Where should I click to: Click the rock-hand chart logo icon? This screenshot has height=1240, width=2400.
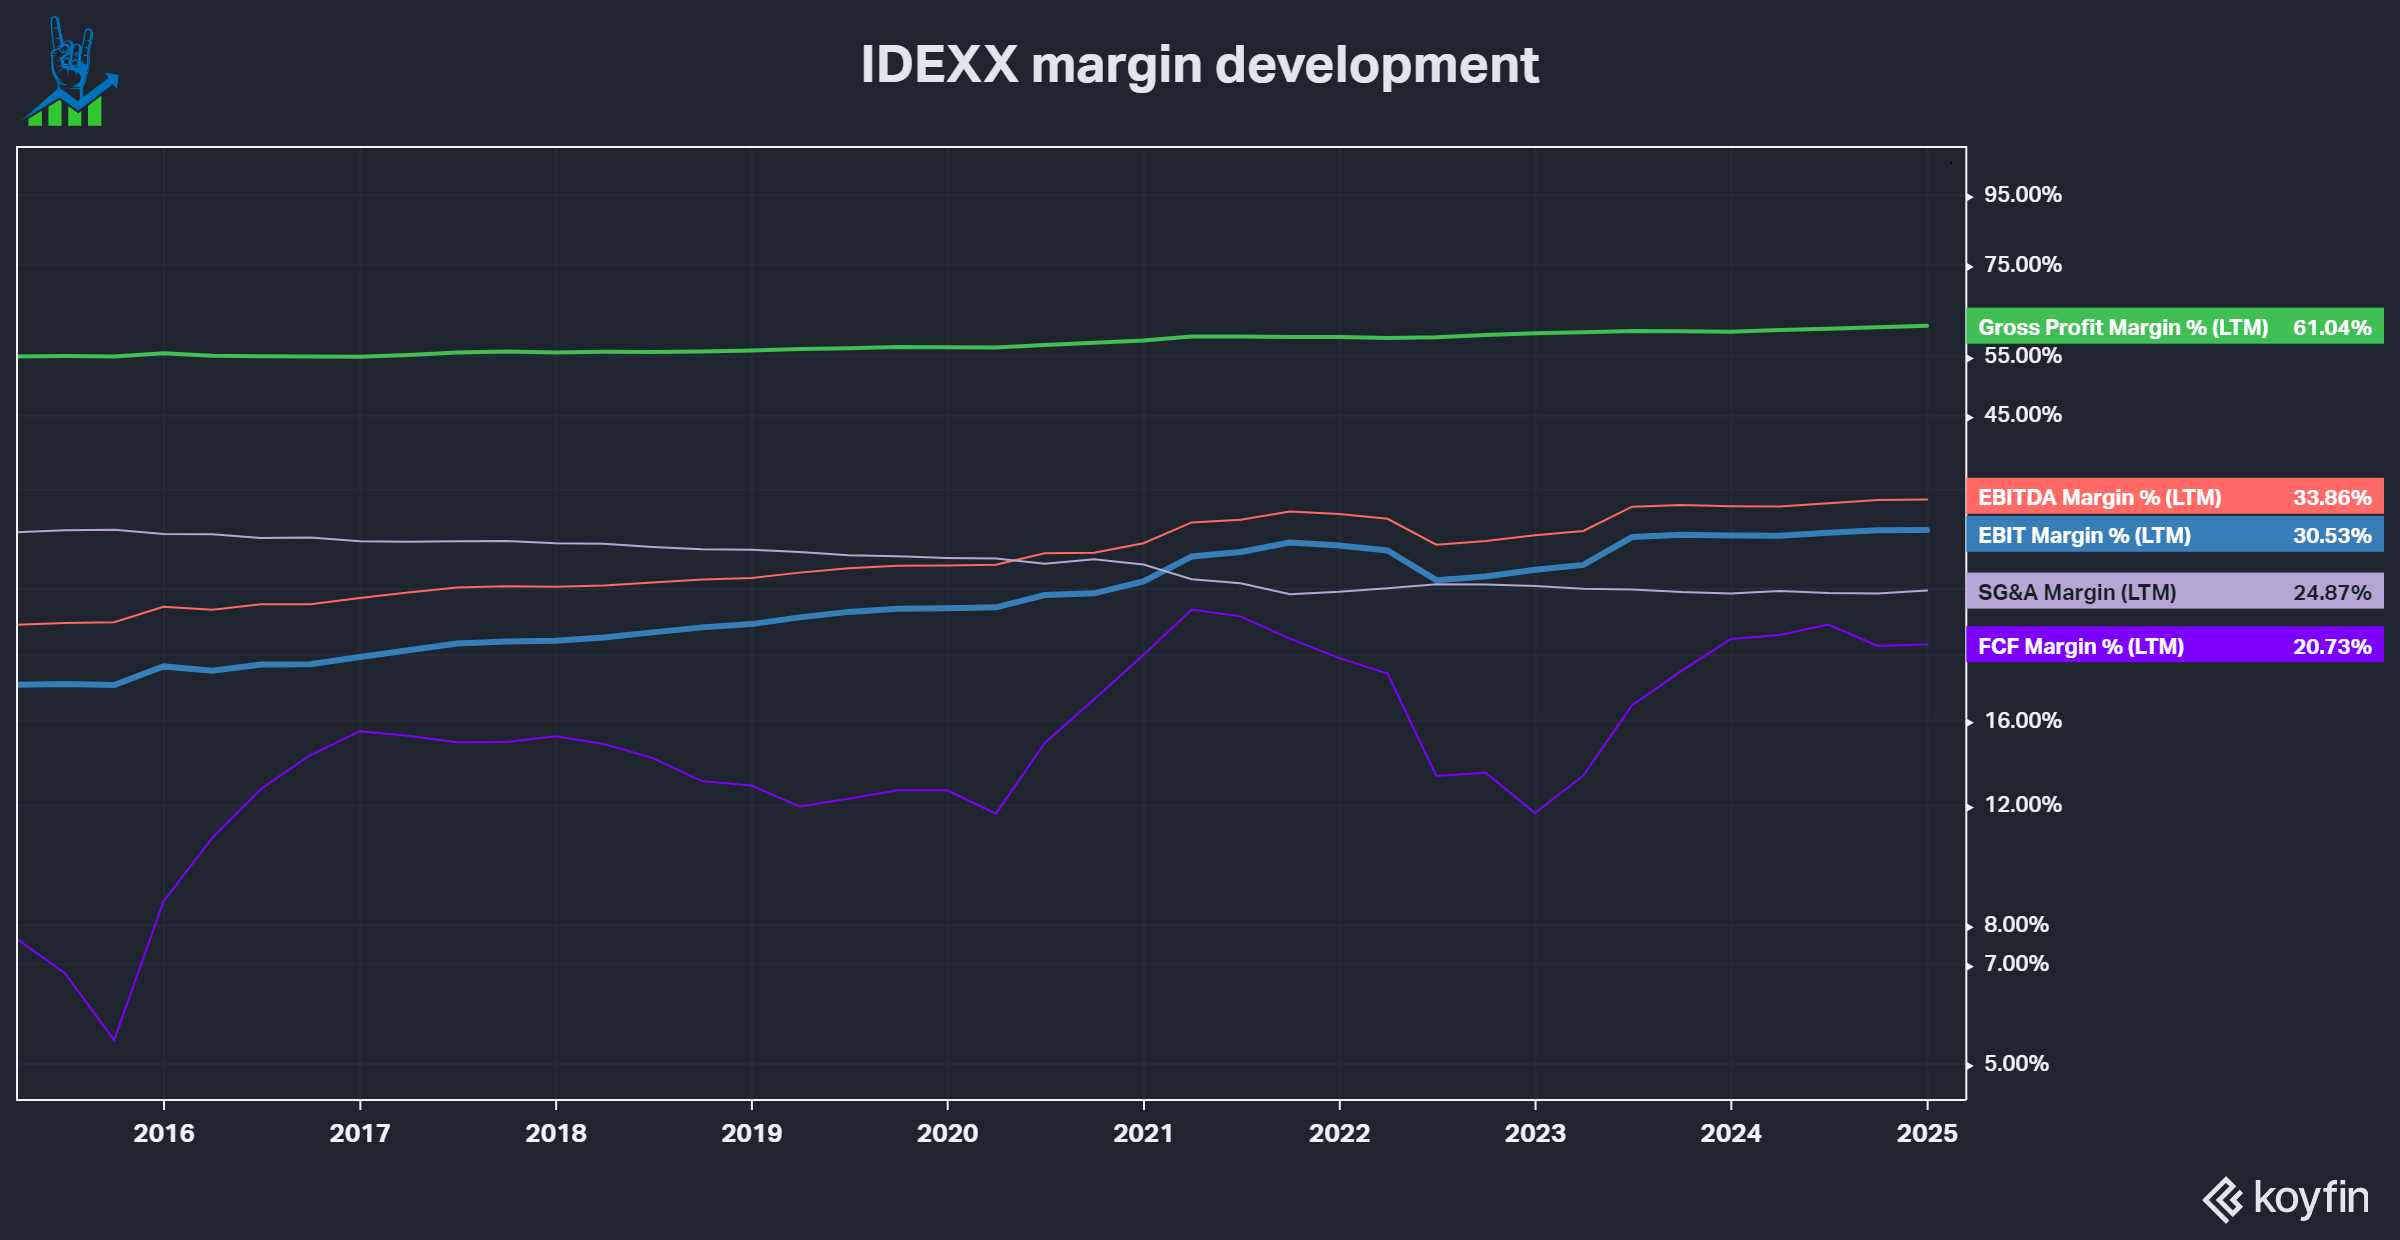coord(71,71)
